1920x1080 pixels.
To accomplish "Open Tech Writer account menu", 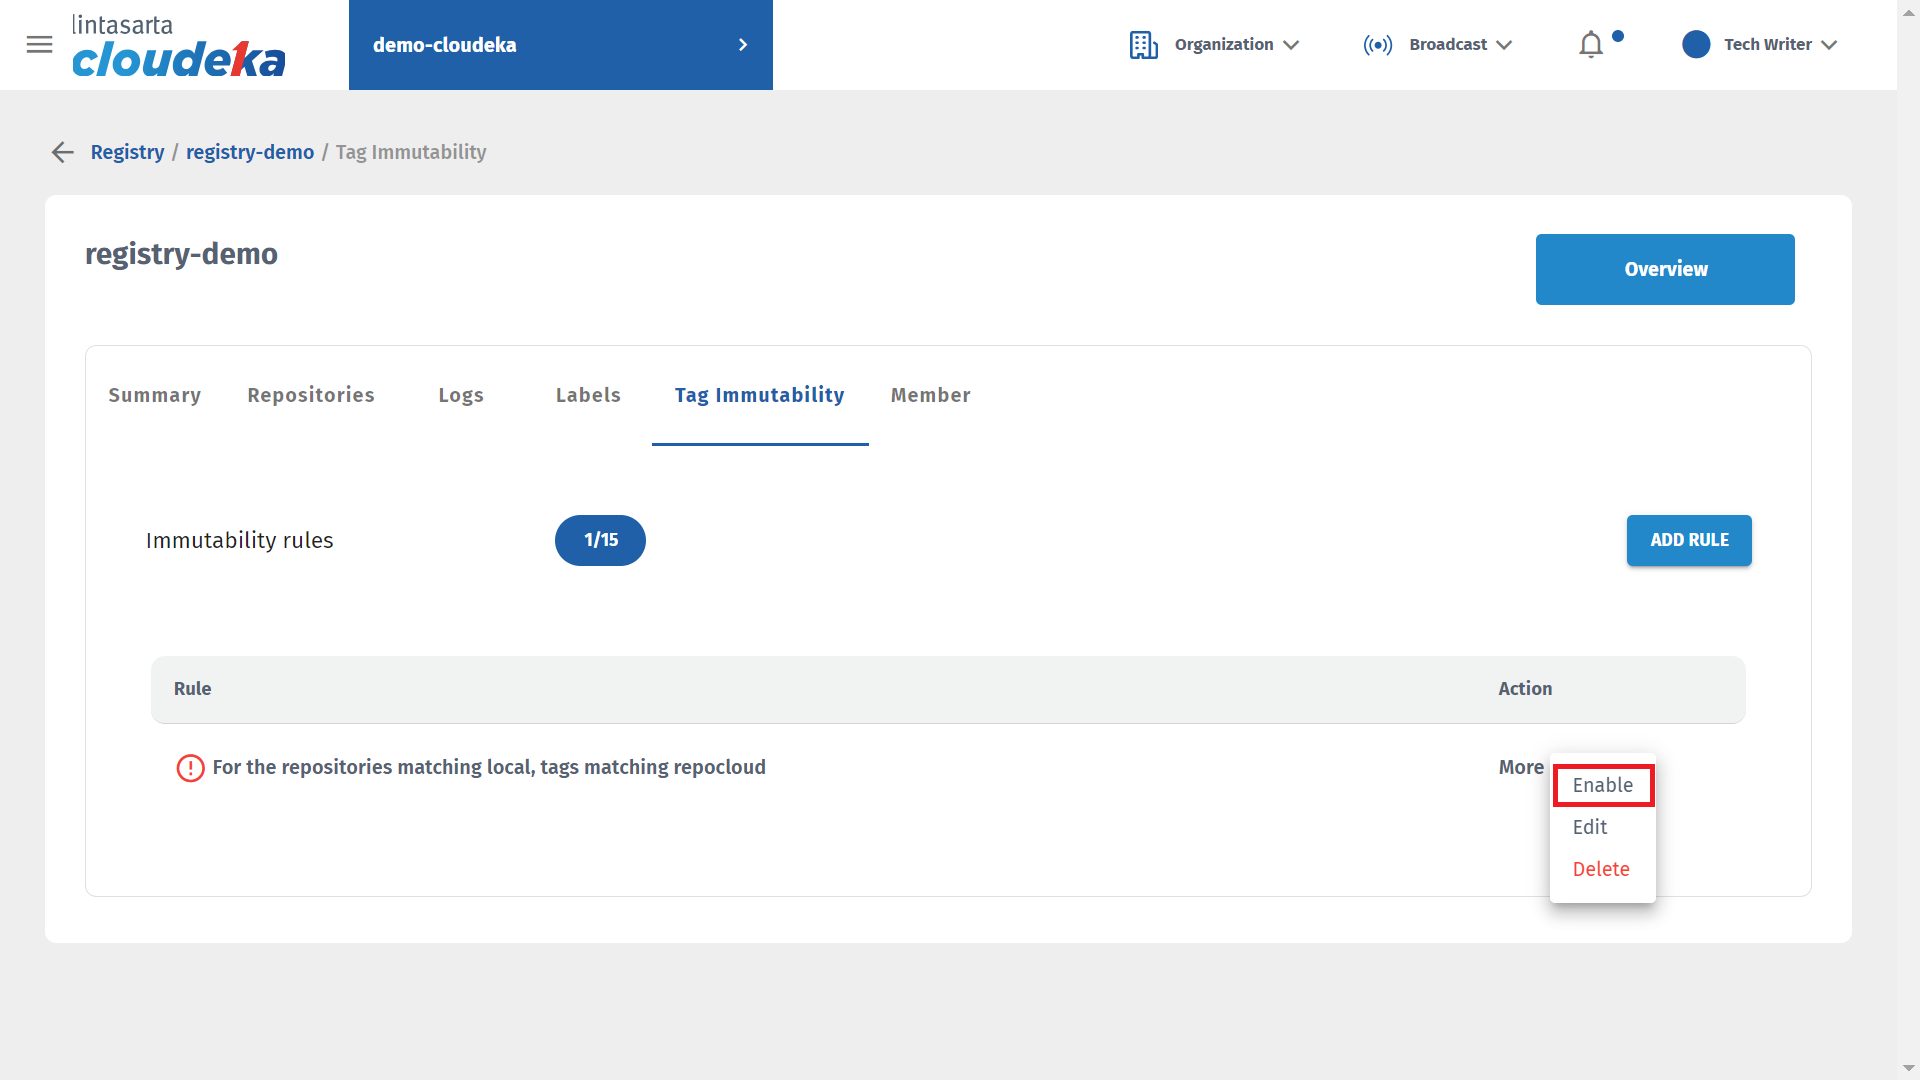I will [1780, 45].
